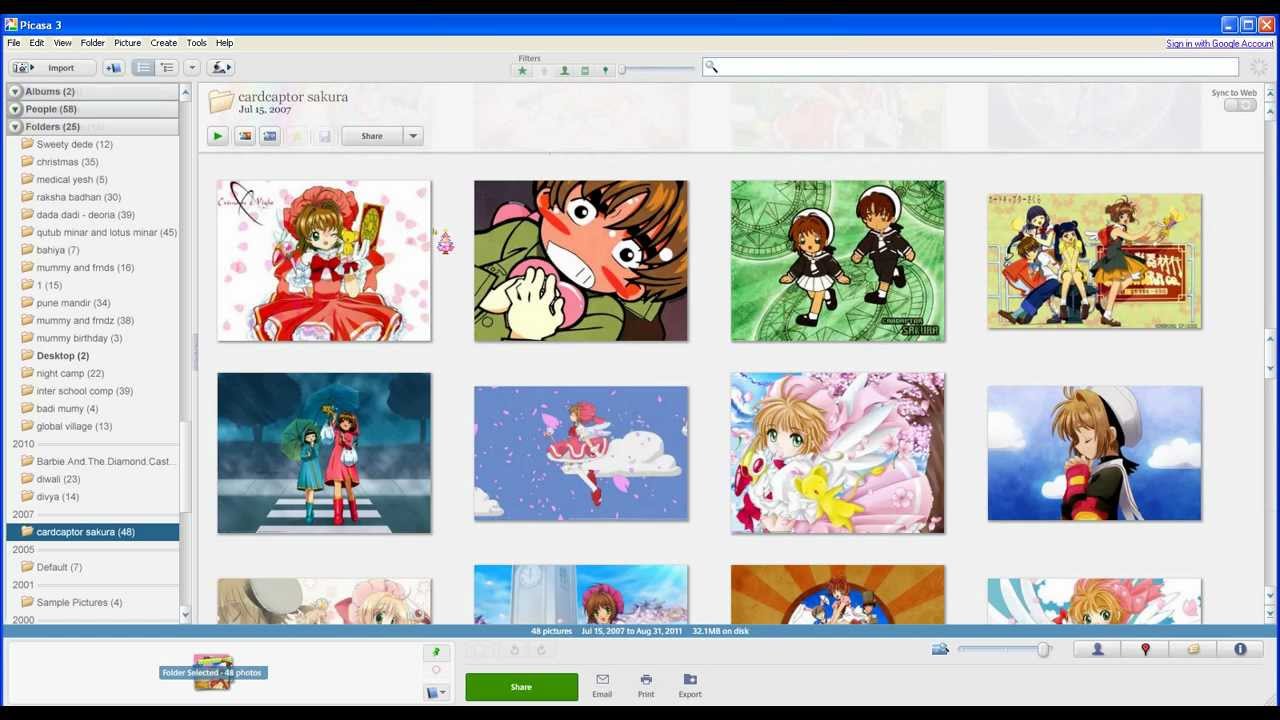
Task: Click the Email icon
Action: tap(602, 685)
